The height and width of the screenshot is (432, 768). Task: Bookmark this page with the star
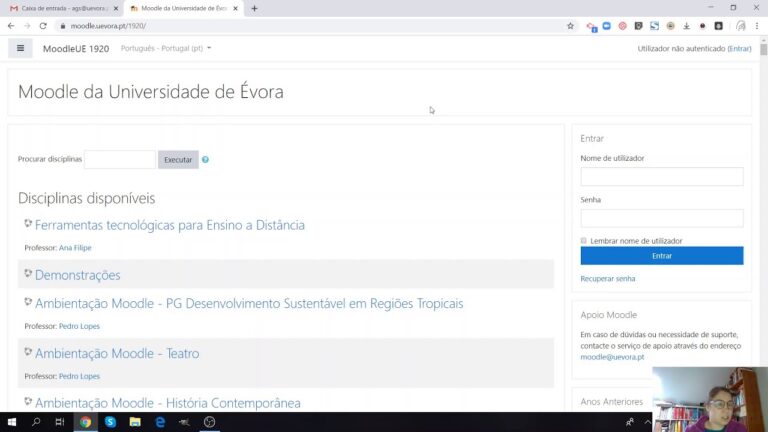tap(570, 26)
